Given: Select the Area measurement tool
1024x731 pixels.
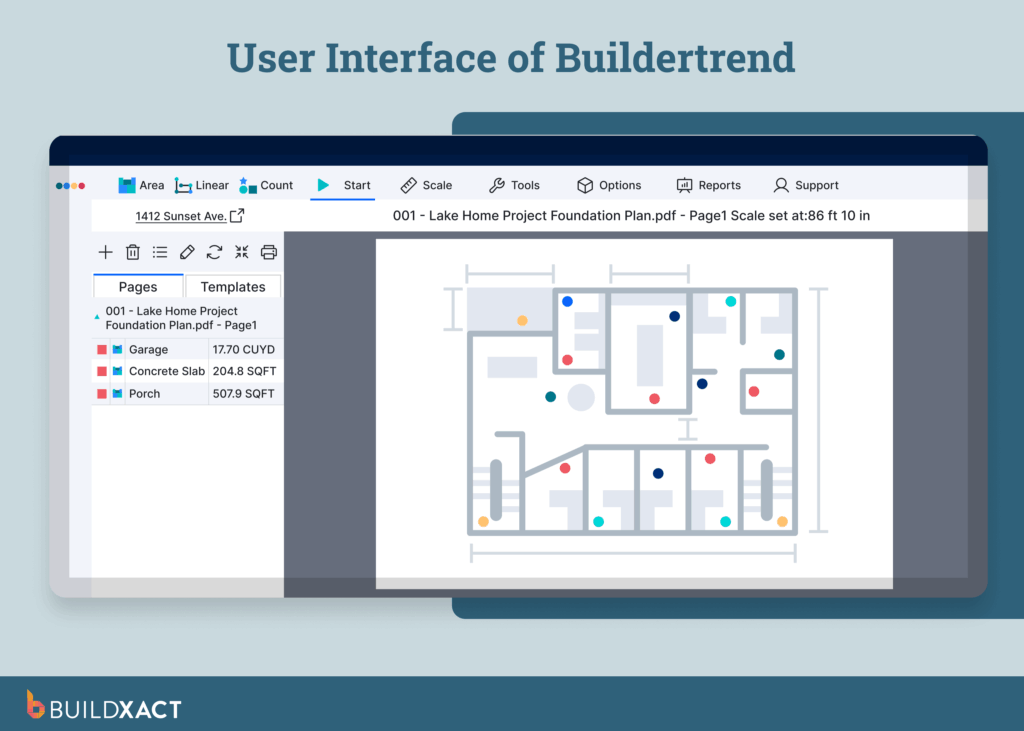Looking at the screenshot, I should click(141, 185).
